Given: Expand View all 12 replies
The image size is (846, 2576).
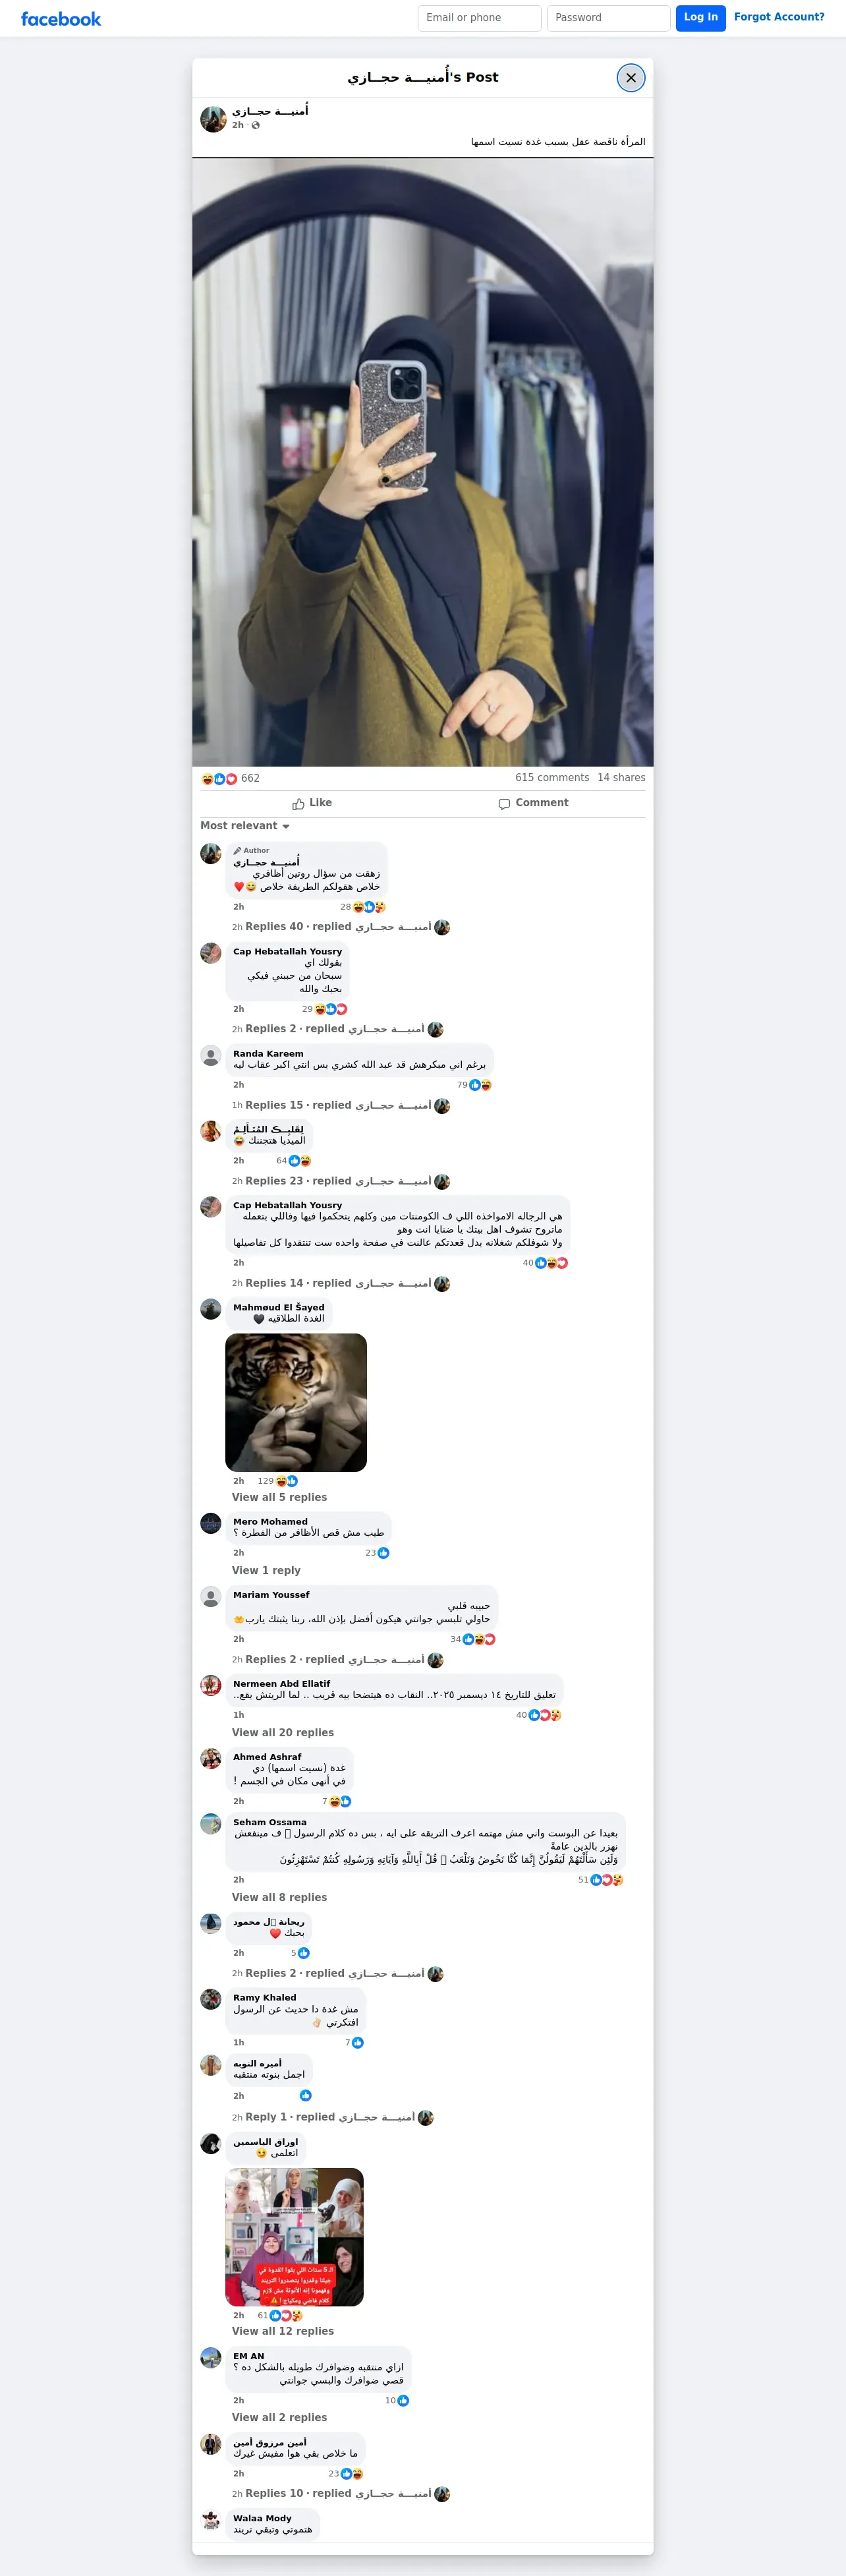Looking at the screenshot, I should click(283, 2331).
